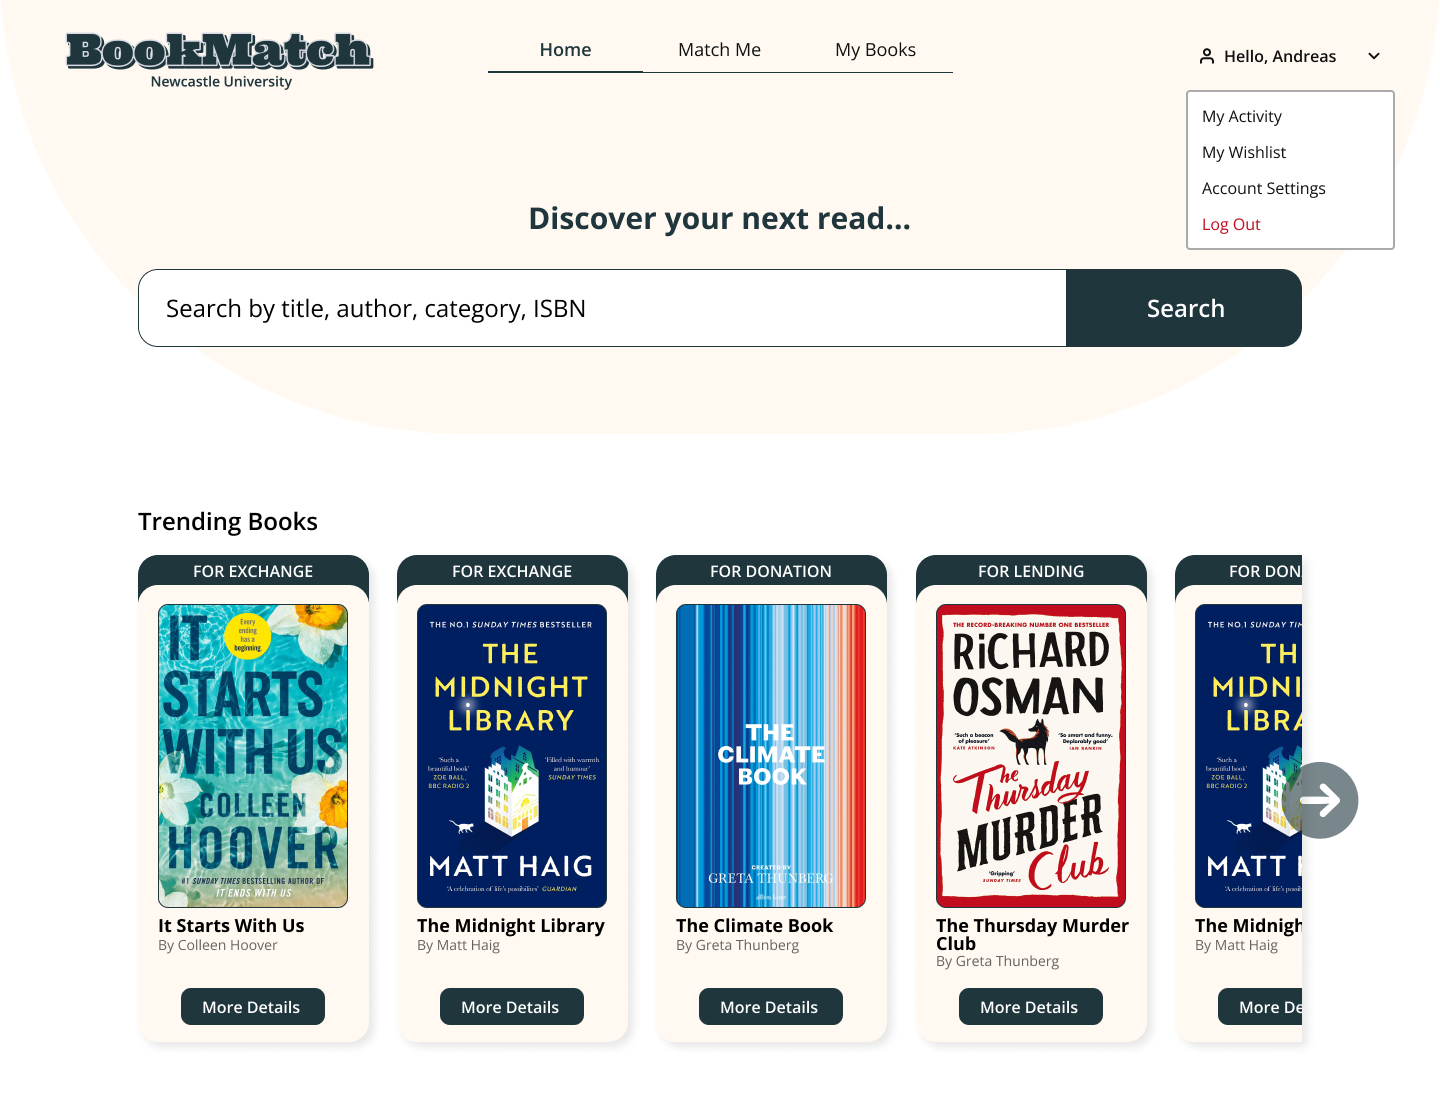This screenshot has width=1440, height=1102.
Task: Open Account Settings
Action: tap(1264, 188)
